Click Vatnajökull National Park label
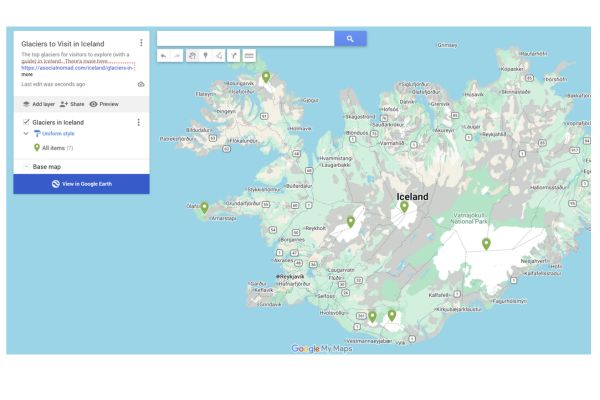Image resolution: width=600 pixels, height=400 pixels. point(469,218)
